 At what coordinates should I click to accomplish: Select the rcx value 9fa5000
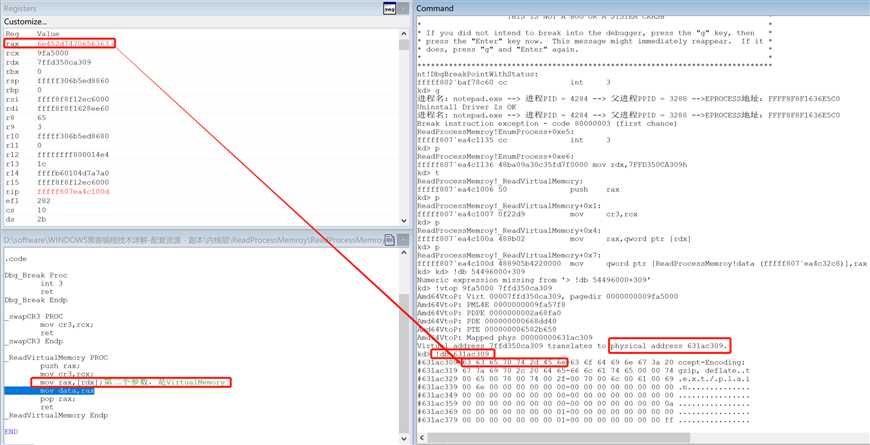(53, 53)
